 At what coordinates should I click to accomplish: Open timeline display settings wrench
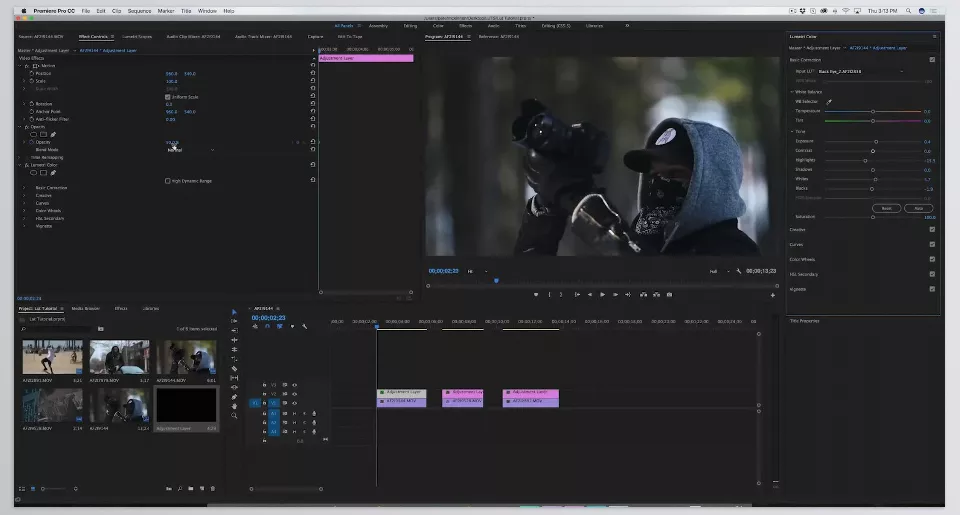coord(304,326)
